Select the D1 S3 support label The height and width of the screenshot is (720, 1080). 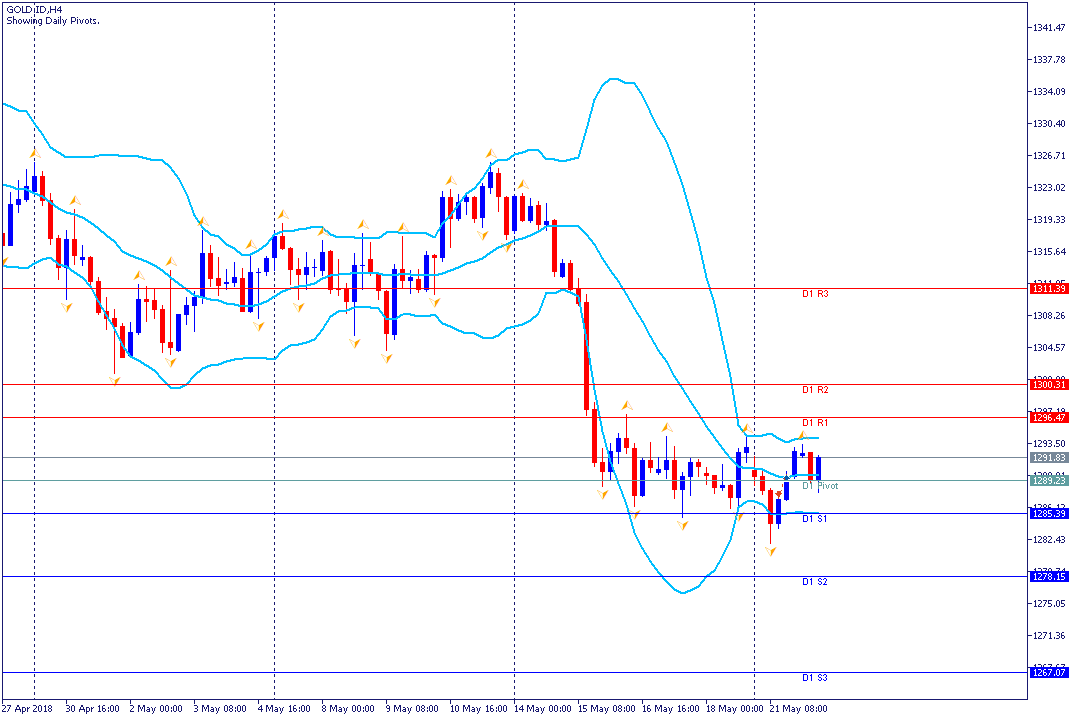[815, 678]
